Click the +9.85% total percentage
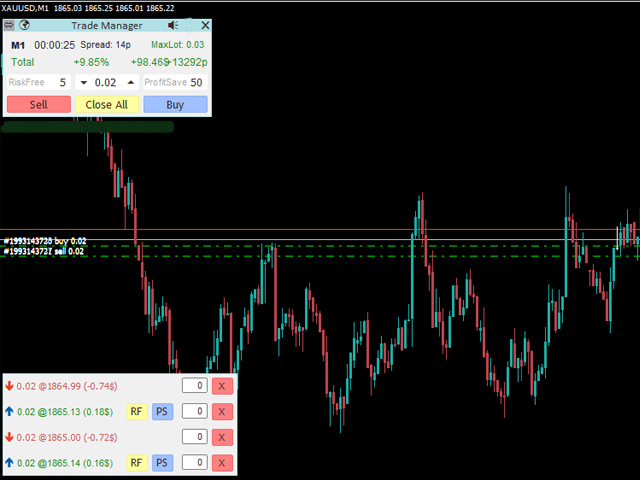The height and width of the screenshot is (480, 640). point(91,62)
